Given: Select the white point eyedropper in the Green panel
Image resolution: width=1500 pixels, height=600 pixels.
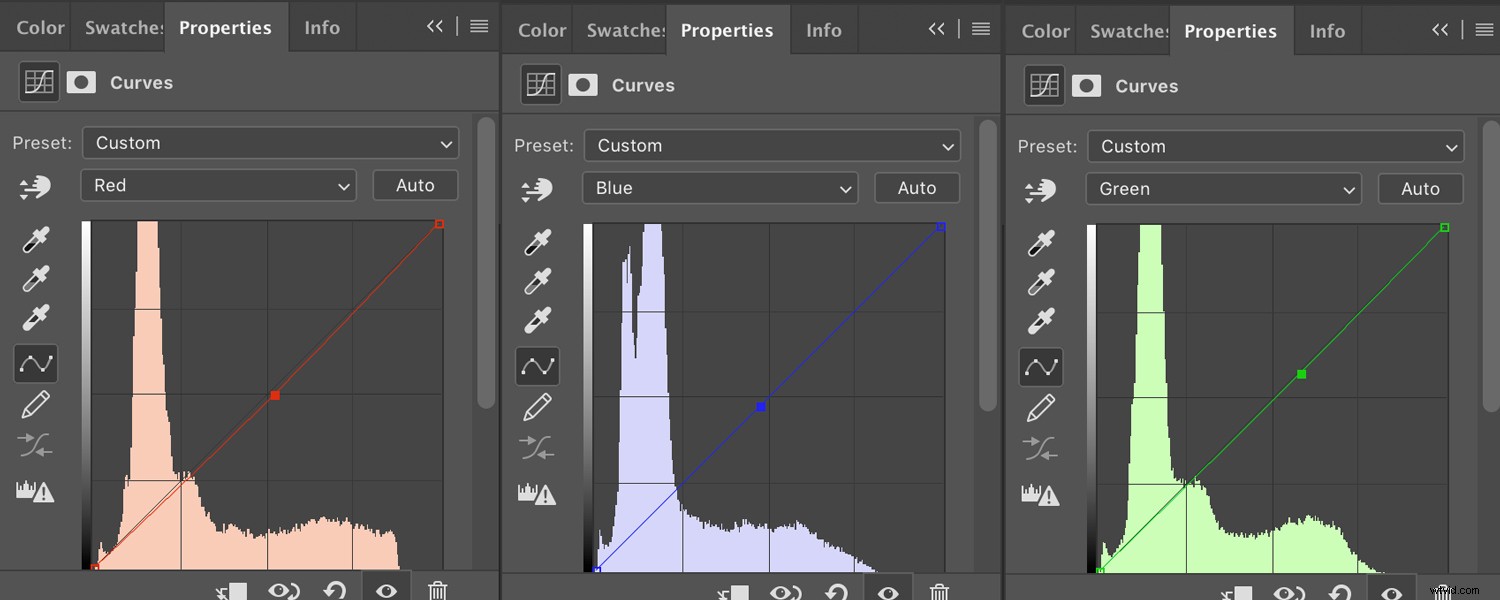Looking at the screenshot, I should pos(1041,319).
